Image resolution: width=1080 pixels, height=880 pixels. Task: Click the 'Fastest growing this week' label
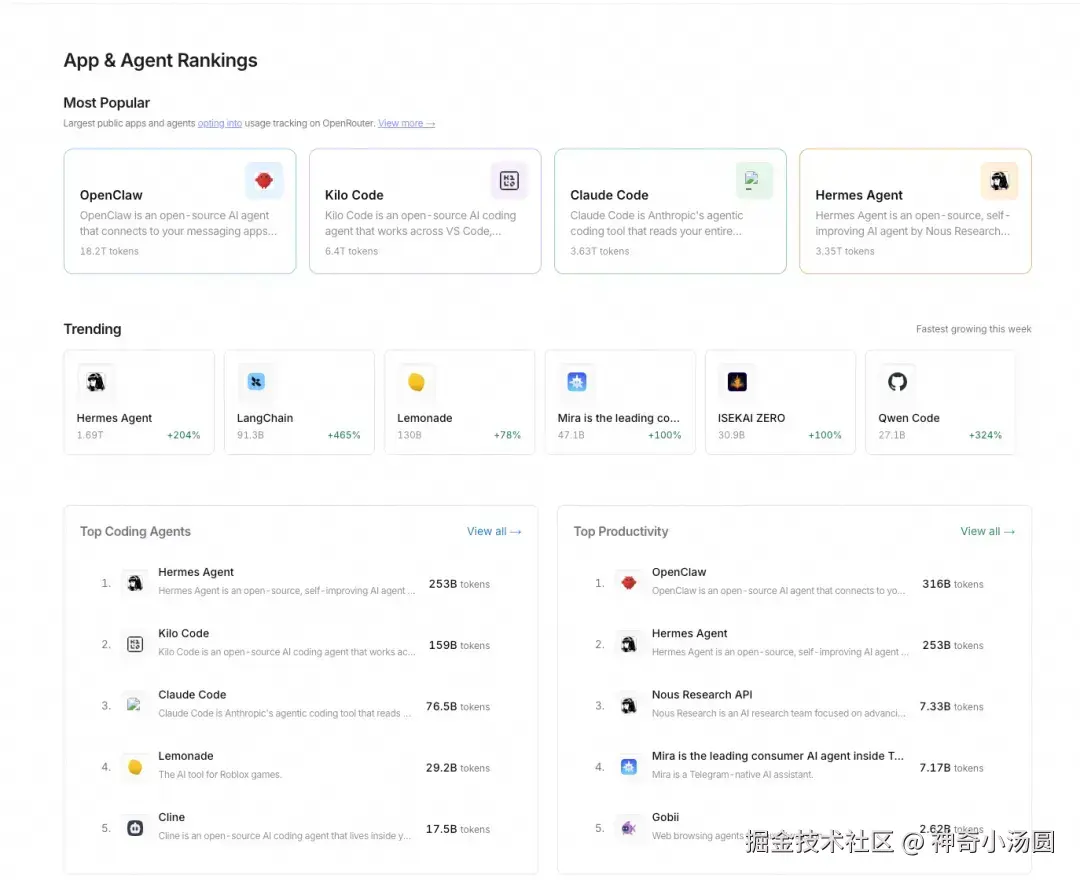coord(973,329)
